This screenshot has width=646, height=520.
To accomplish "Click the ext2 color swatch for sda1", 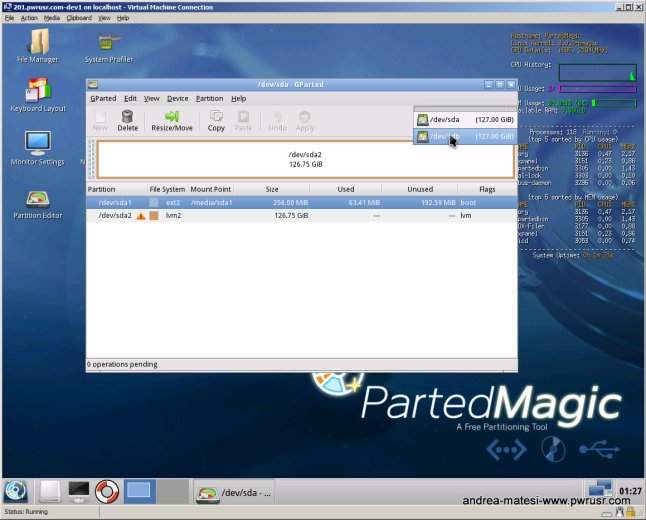I will pos(154,202).
